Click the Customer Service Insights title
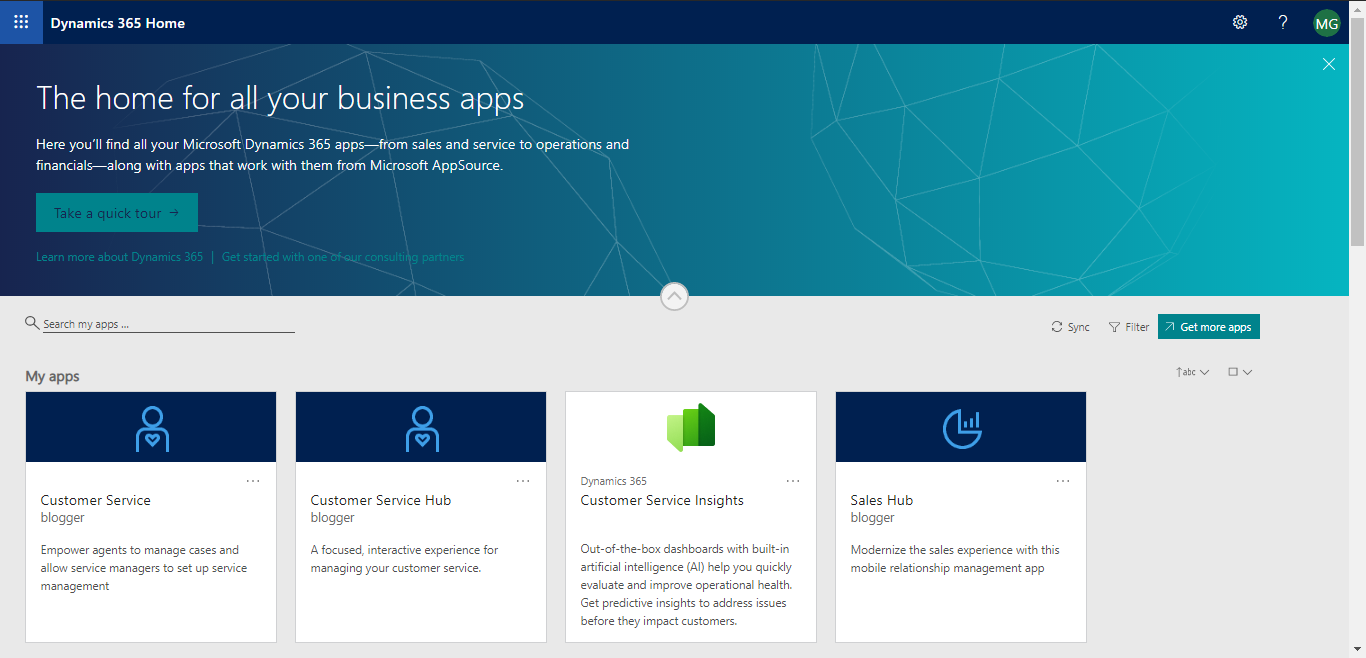This screenshot has height=658, width=1366. tap(662, 500)
